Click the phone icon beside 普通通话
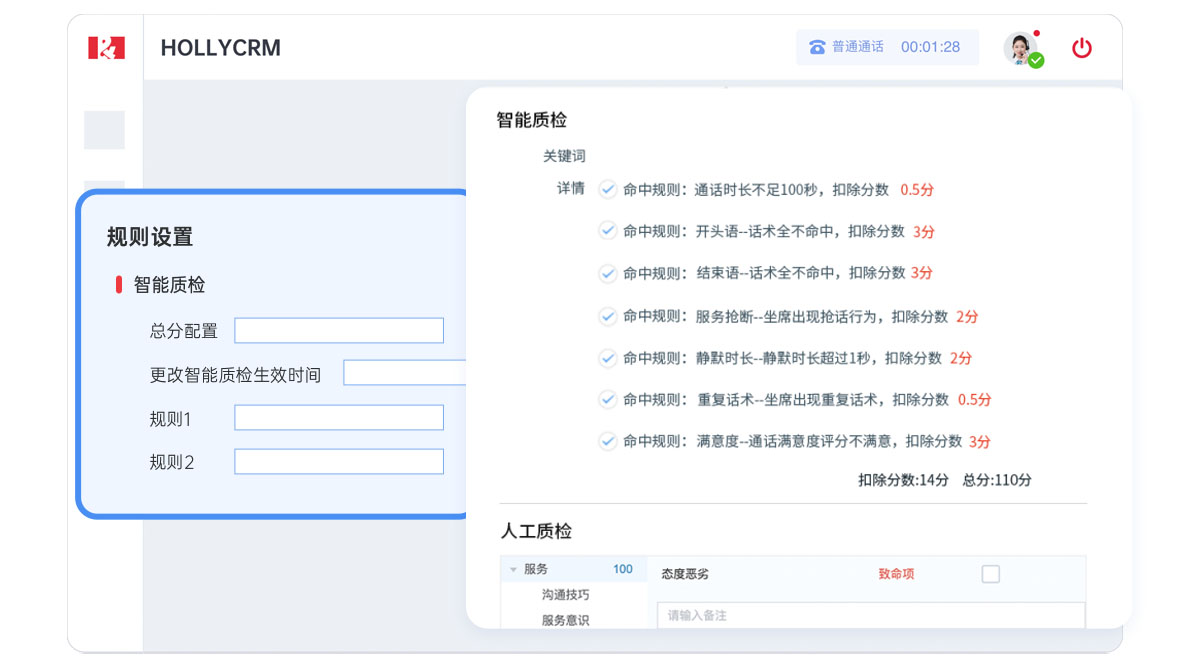 [817, 47]
